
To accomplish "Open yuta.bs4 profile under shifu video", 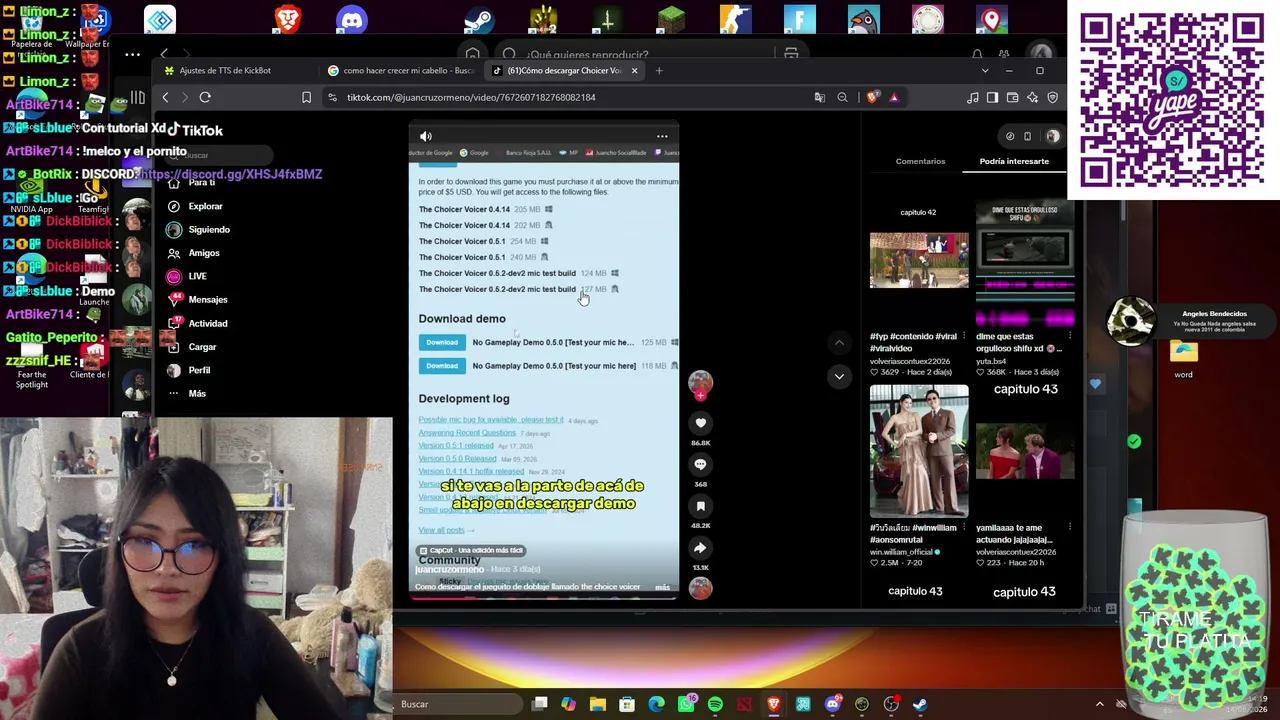I will tap(992, 361).
